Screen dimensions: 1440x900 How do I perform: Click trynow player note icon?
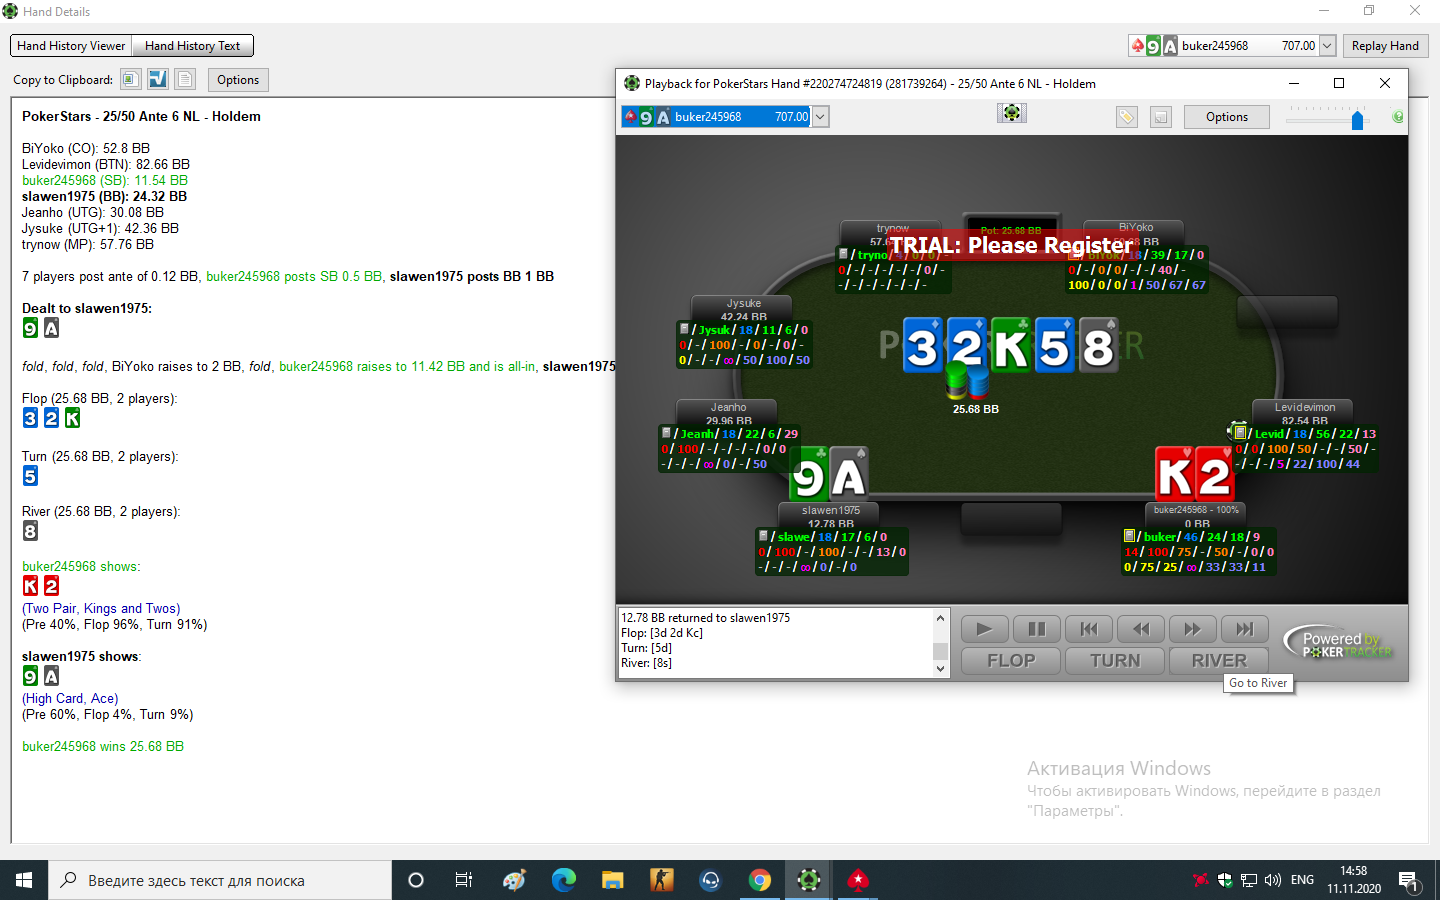pos(843,254)
